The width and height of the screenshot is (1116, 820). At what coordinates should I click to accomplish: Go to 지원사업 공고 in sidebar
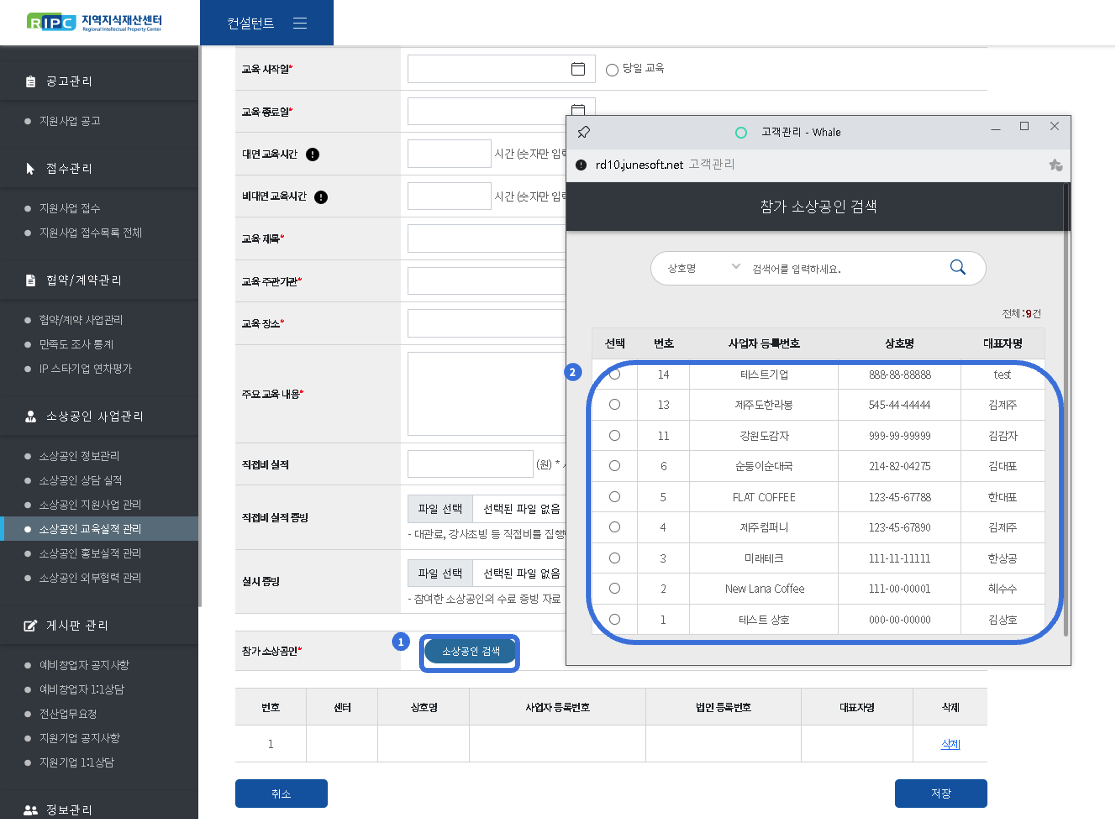click(69, 121)
